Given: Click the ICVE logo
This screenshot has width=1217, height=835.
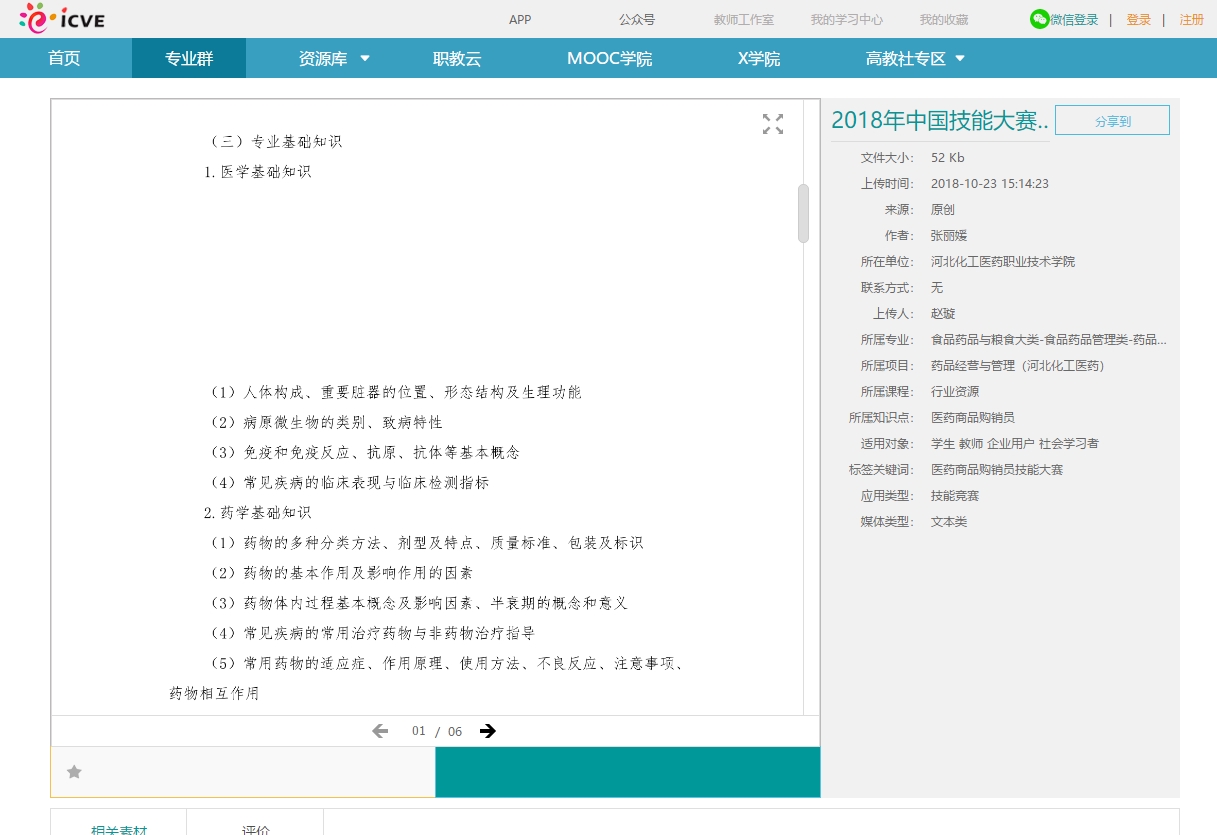Looking at the screenshot, I should [x=61, y=18].
